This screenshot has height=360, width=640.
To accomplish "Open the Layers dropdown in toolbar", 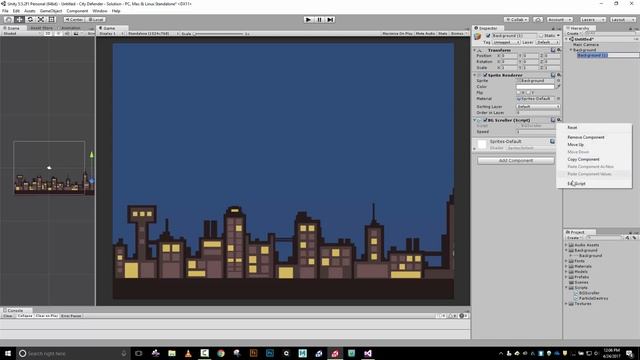I will coord(592,20).
